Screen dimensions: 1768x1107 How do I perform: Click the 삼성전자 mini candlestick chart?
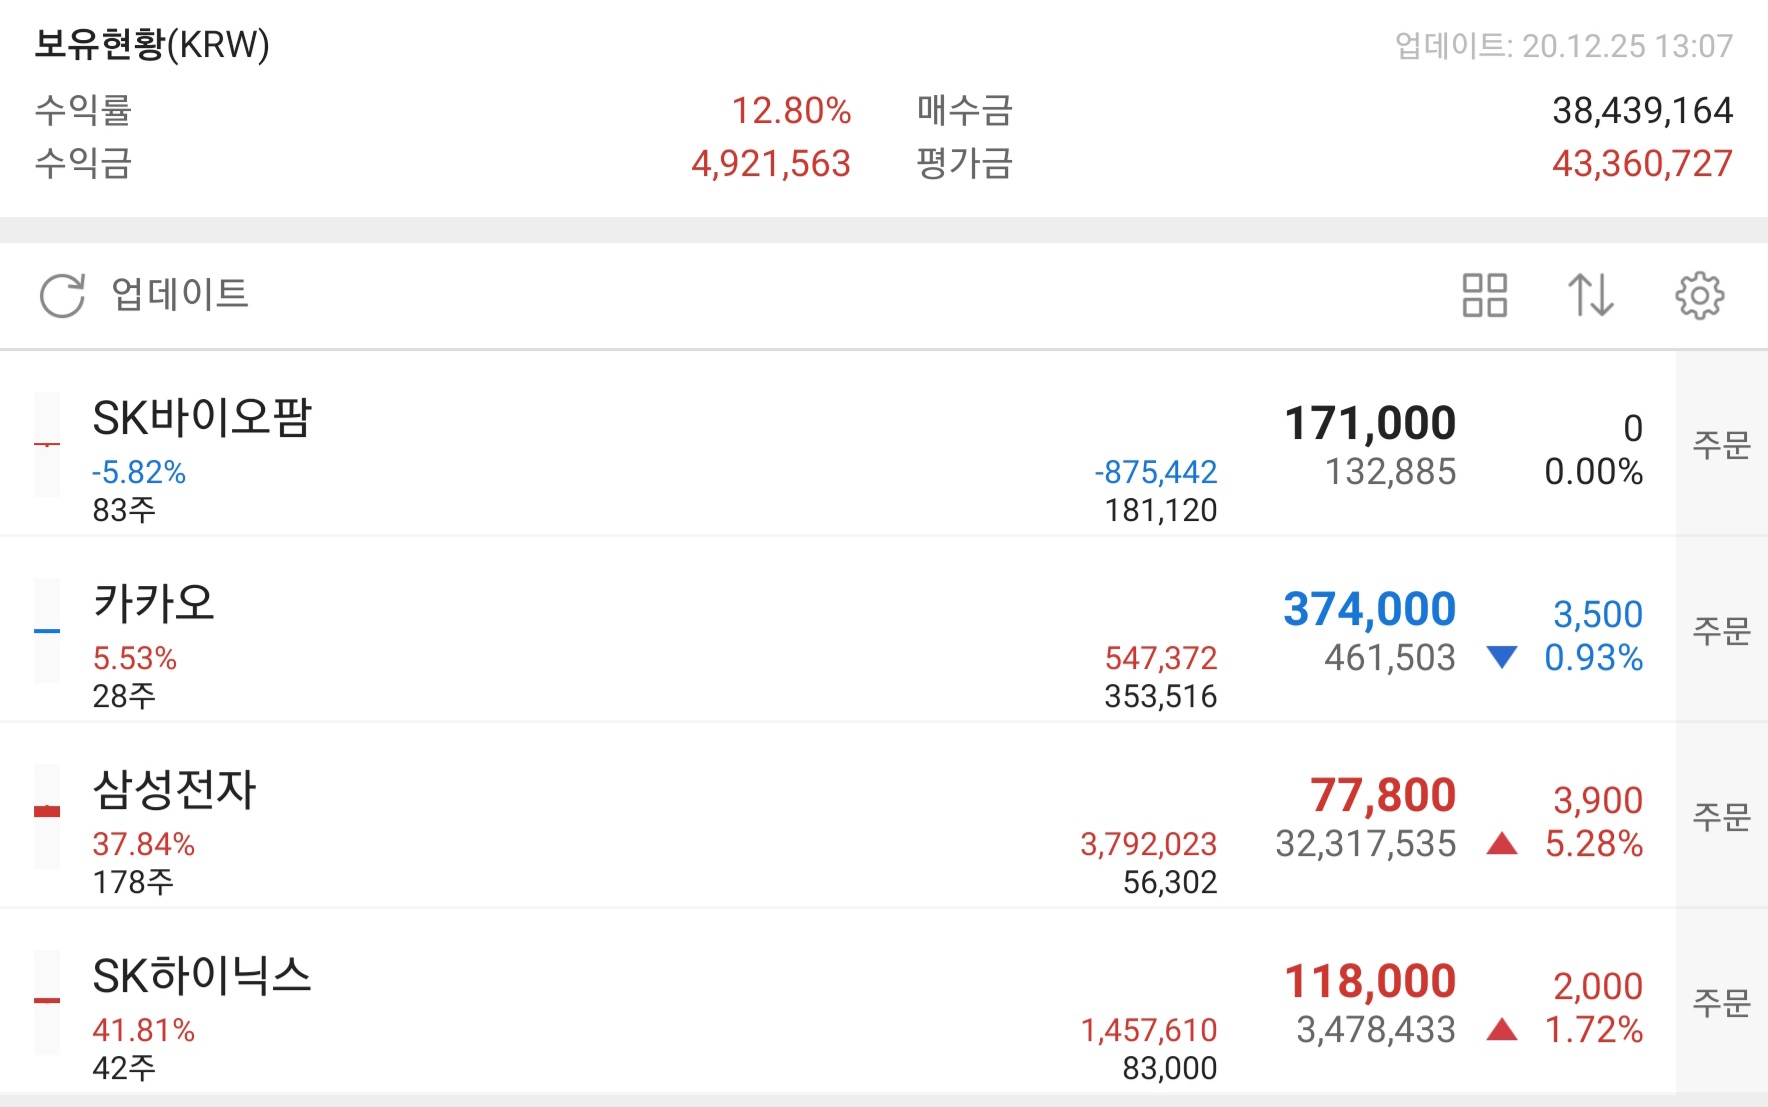(x=47, y=816)
